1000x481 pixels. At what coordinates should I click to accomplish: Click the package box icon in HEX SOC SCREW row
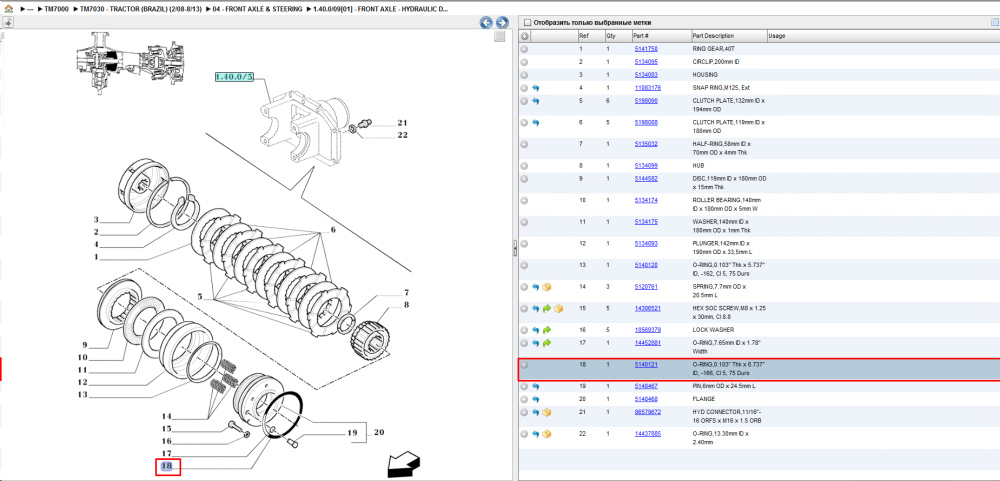(559, 309)
